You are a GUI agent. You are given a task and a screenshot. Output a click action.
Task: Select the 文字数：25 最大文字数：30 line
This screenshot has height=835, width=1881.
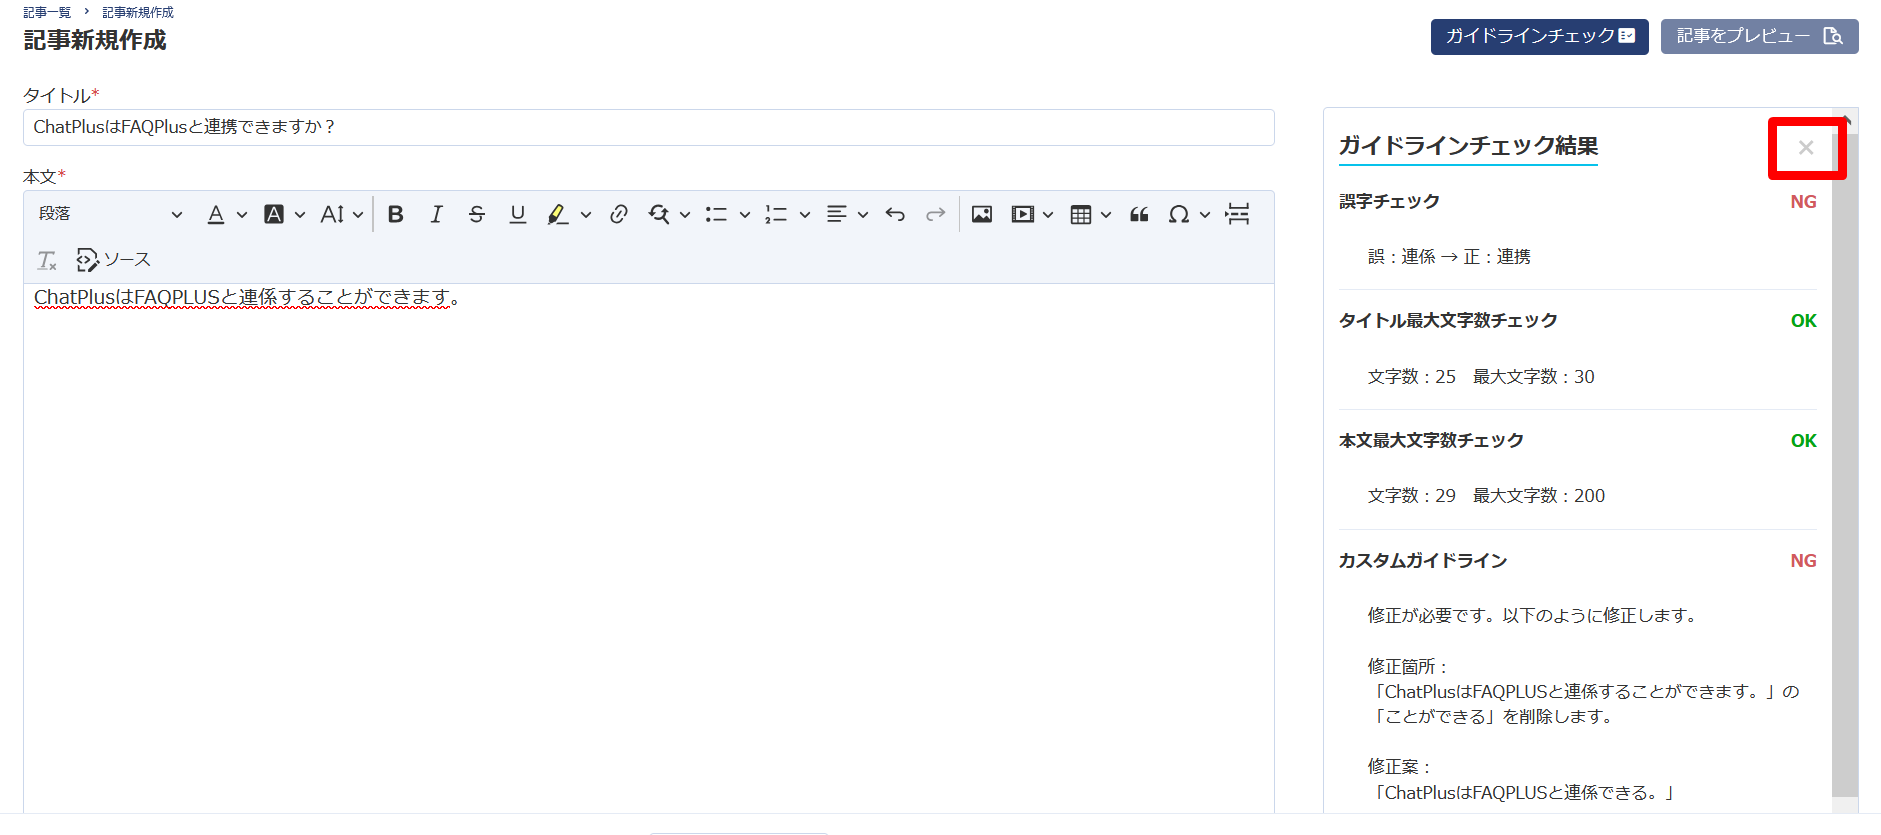[x=1481, y=377]
